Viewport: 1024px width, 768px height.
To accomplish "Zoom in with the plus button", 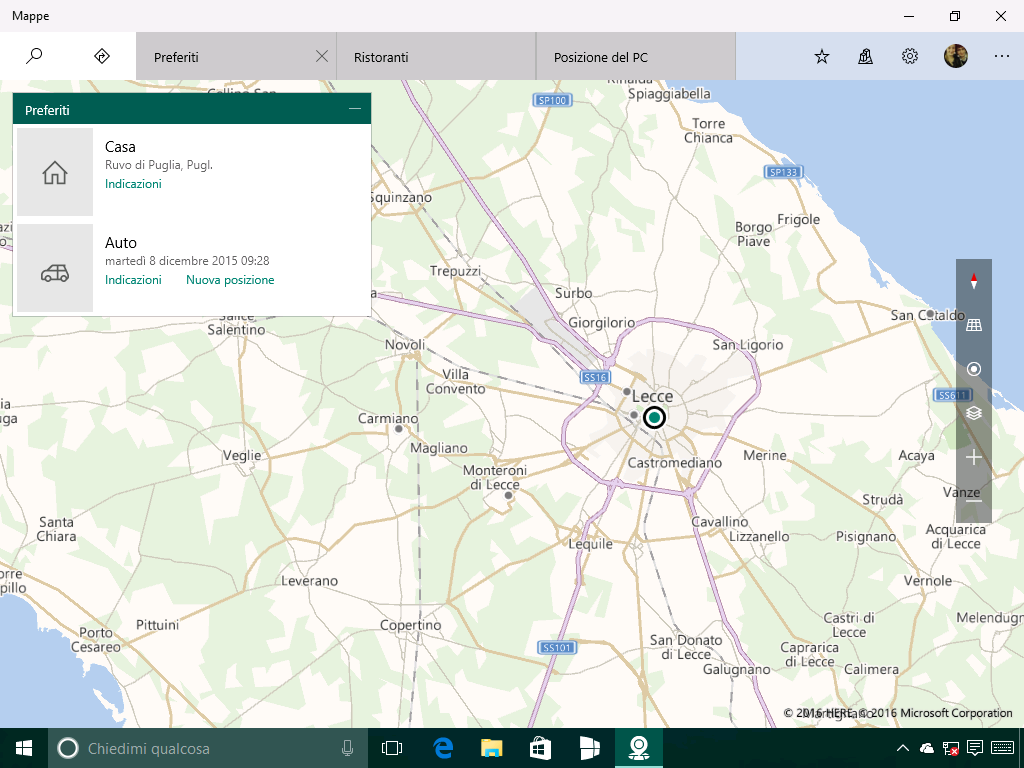I will 974,457.
